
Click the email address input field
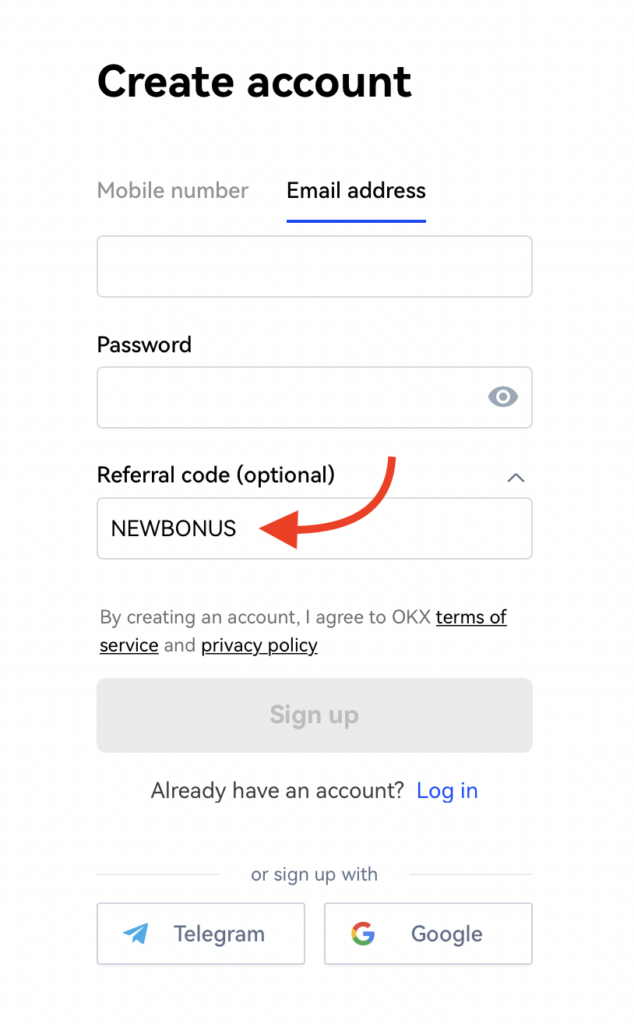click(x=315, y=266)
